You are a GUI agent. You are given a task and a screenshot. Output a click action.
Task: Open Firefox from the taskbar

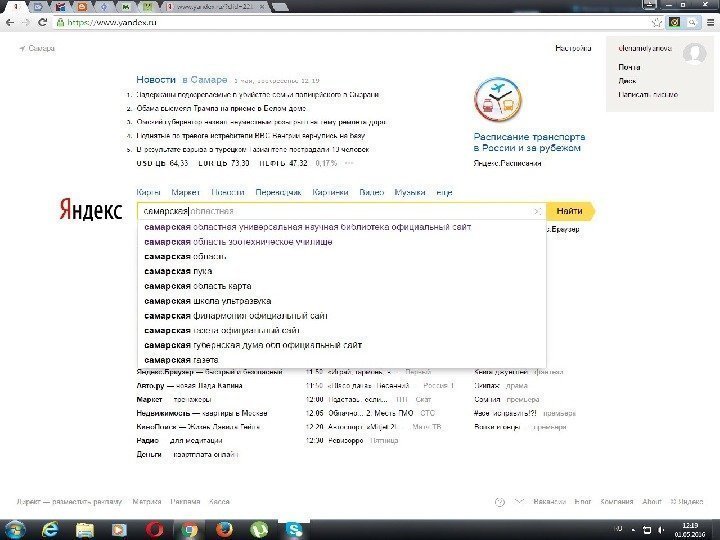pos(224,530)
